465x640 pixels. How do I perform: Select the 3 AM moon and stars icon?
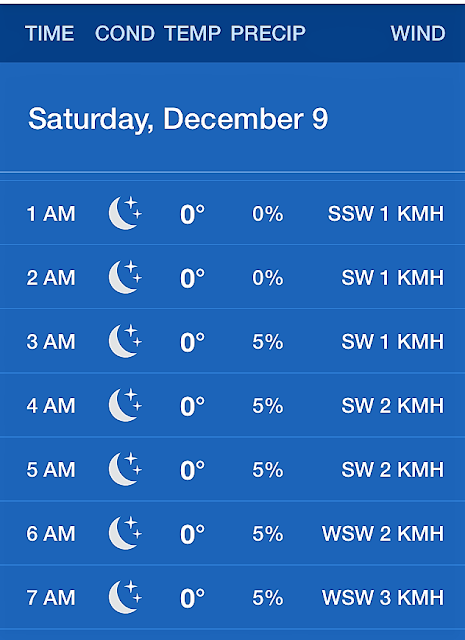tap(125, 341)
